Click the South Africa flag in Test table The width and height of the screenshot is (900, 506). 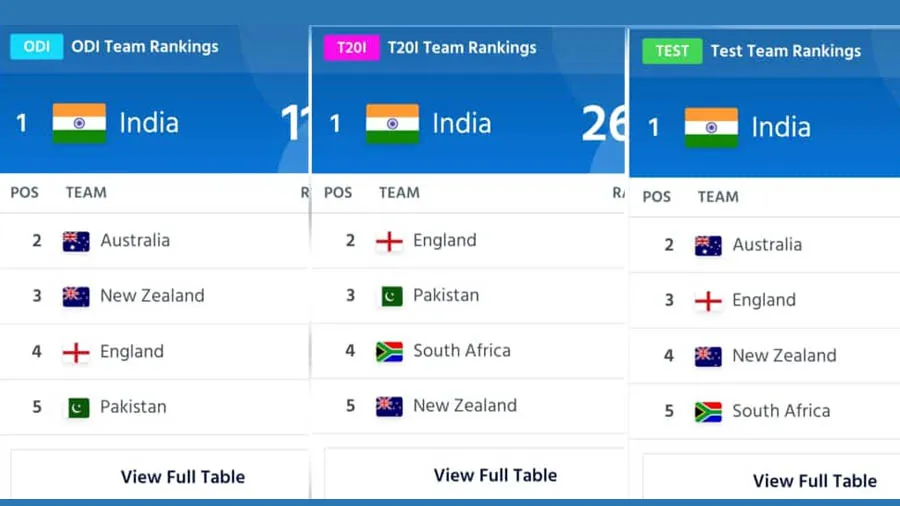708,411
